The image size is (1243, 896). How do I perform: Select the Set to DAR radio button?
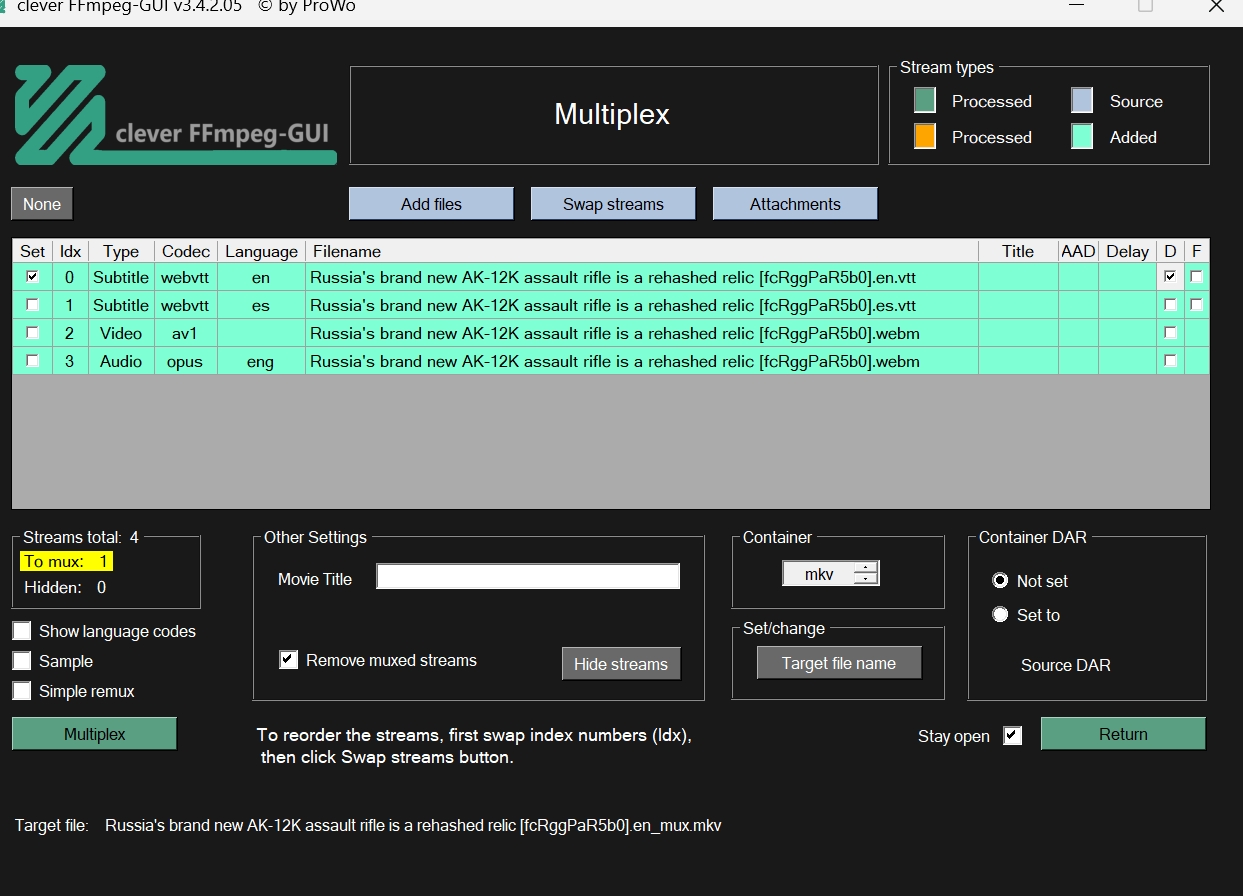(x=1000, y=615)
